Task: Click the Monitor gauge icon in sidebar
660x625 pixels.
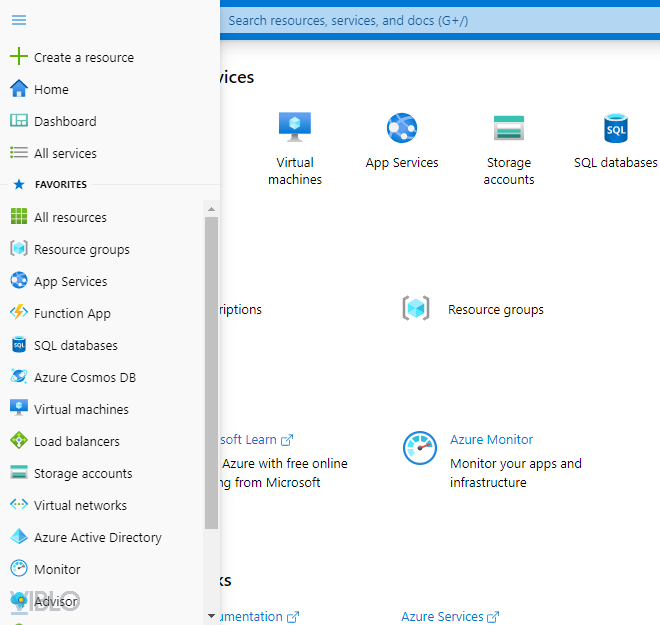Action: click(x=19, y=568)
